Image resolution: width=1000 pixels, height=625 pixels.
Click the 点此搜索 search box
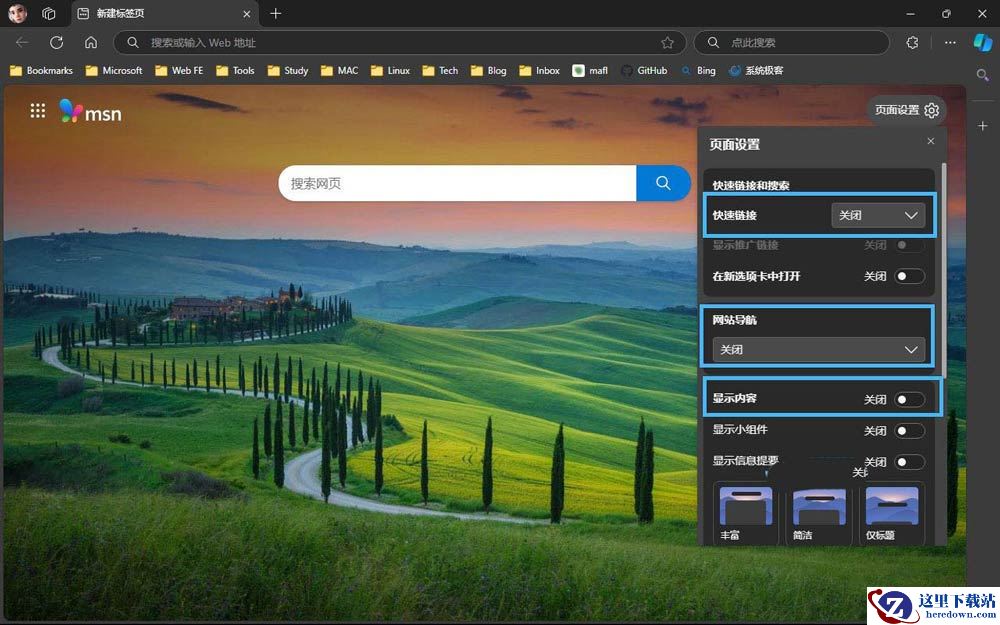791,43
